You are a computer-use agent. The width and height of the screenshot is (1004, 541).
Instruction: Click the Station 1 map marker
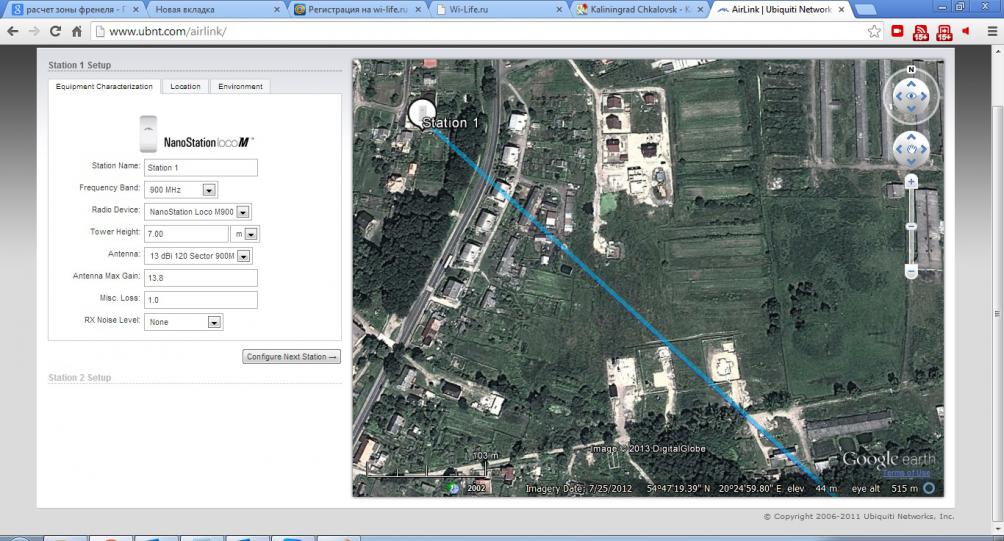tap(422, 113)
